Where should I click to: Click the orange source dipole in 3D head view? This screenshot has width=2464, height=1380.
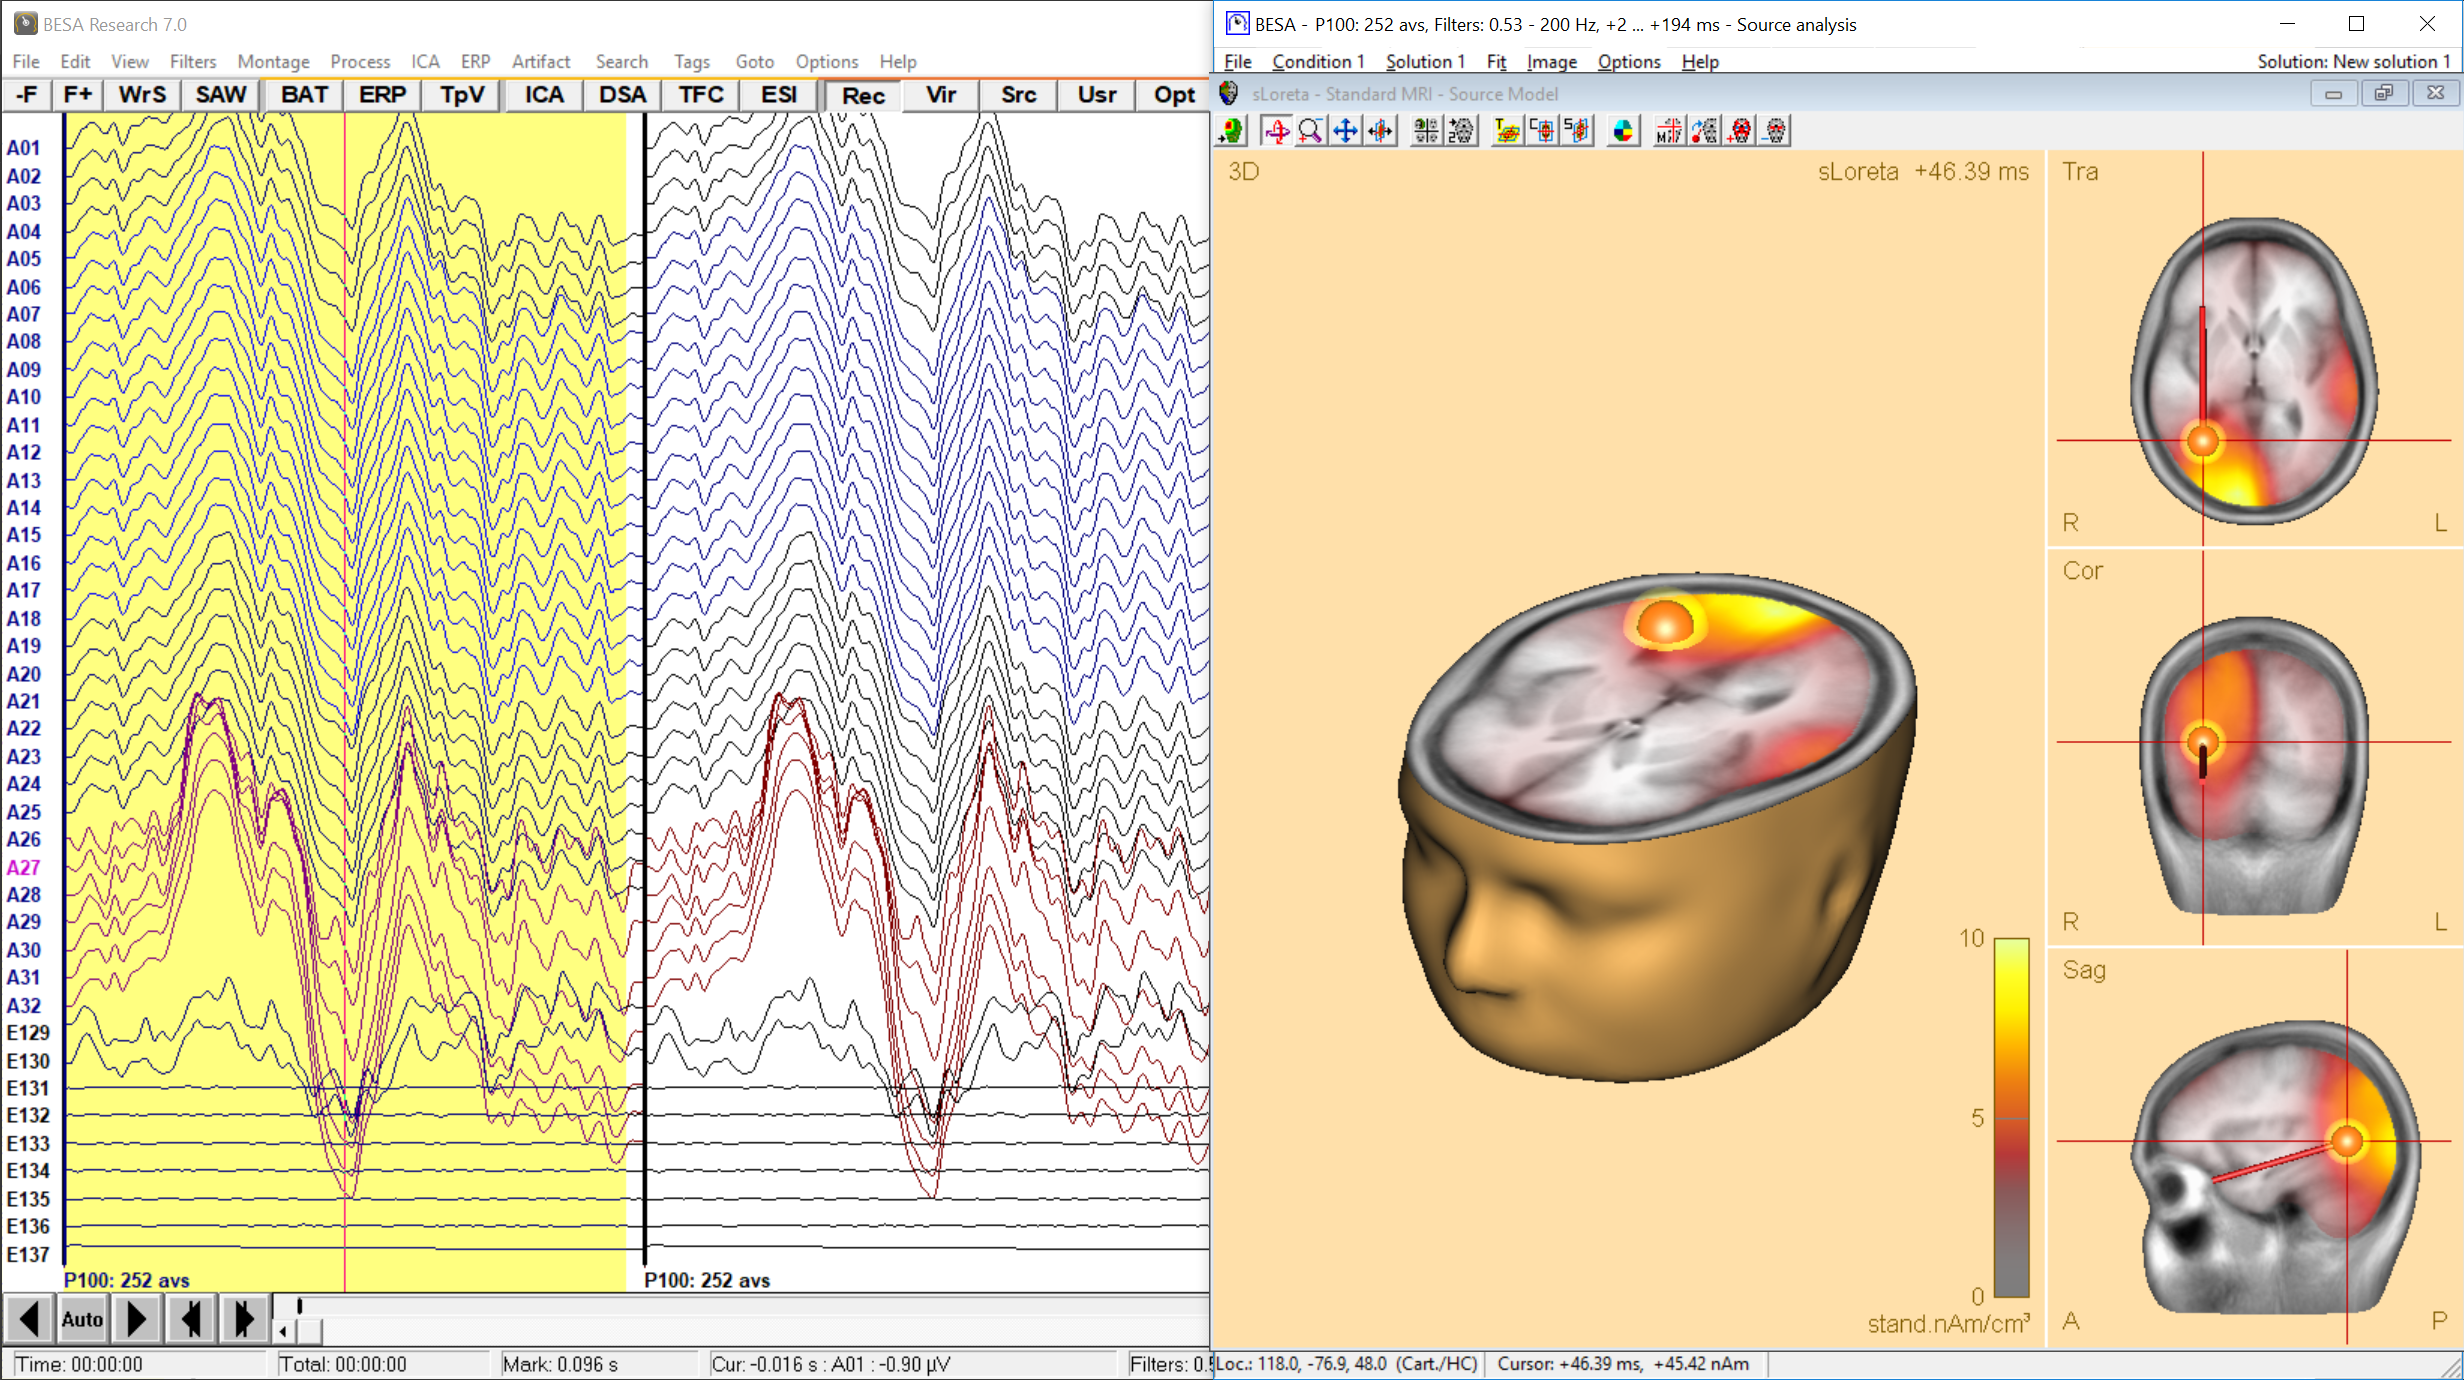pos(1665,623)
